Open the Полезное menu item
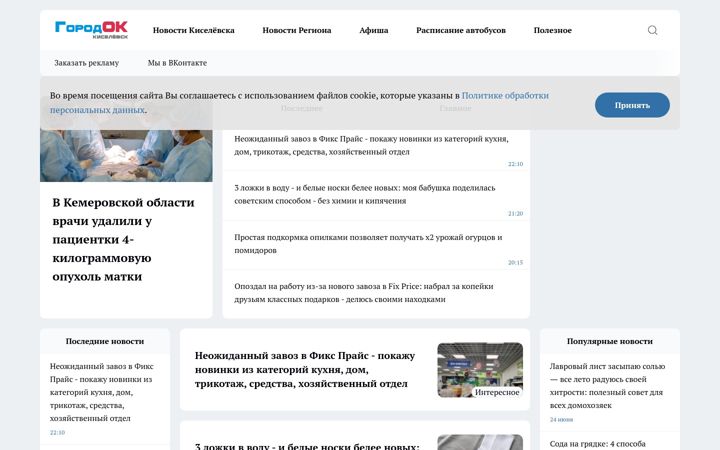This screenshot has width=720, height=450. [552, 30]
